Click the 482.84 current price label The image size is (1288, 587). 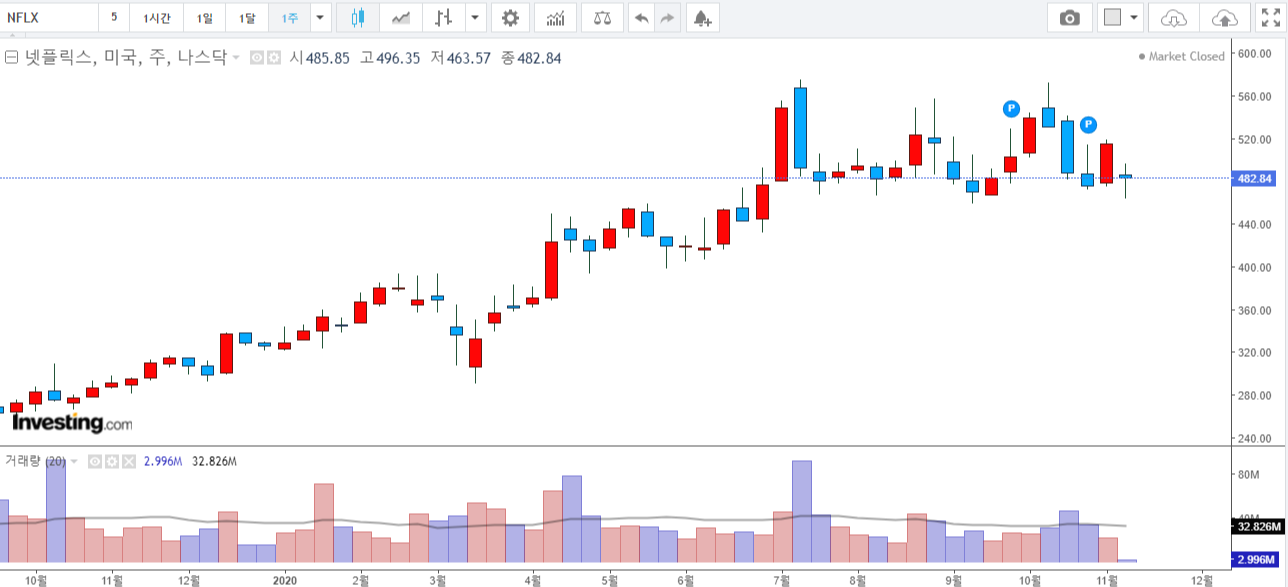pyautogui.click(x=1254, y=178)
